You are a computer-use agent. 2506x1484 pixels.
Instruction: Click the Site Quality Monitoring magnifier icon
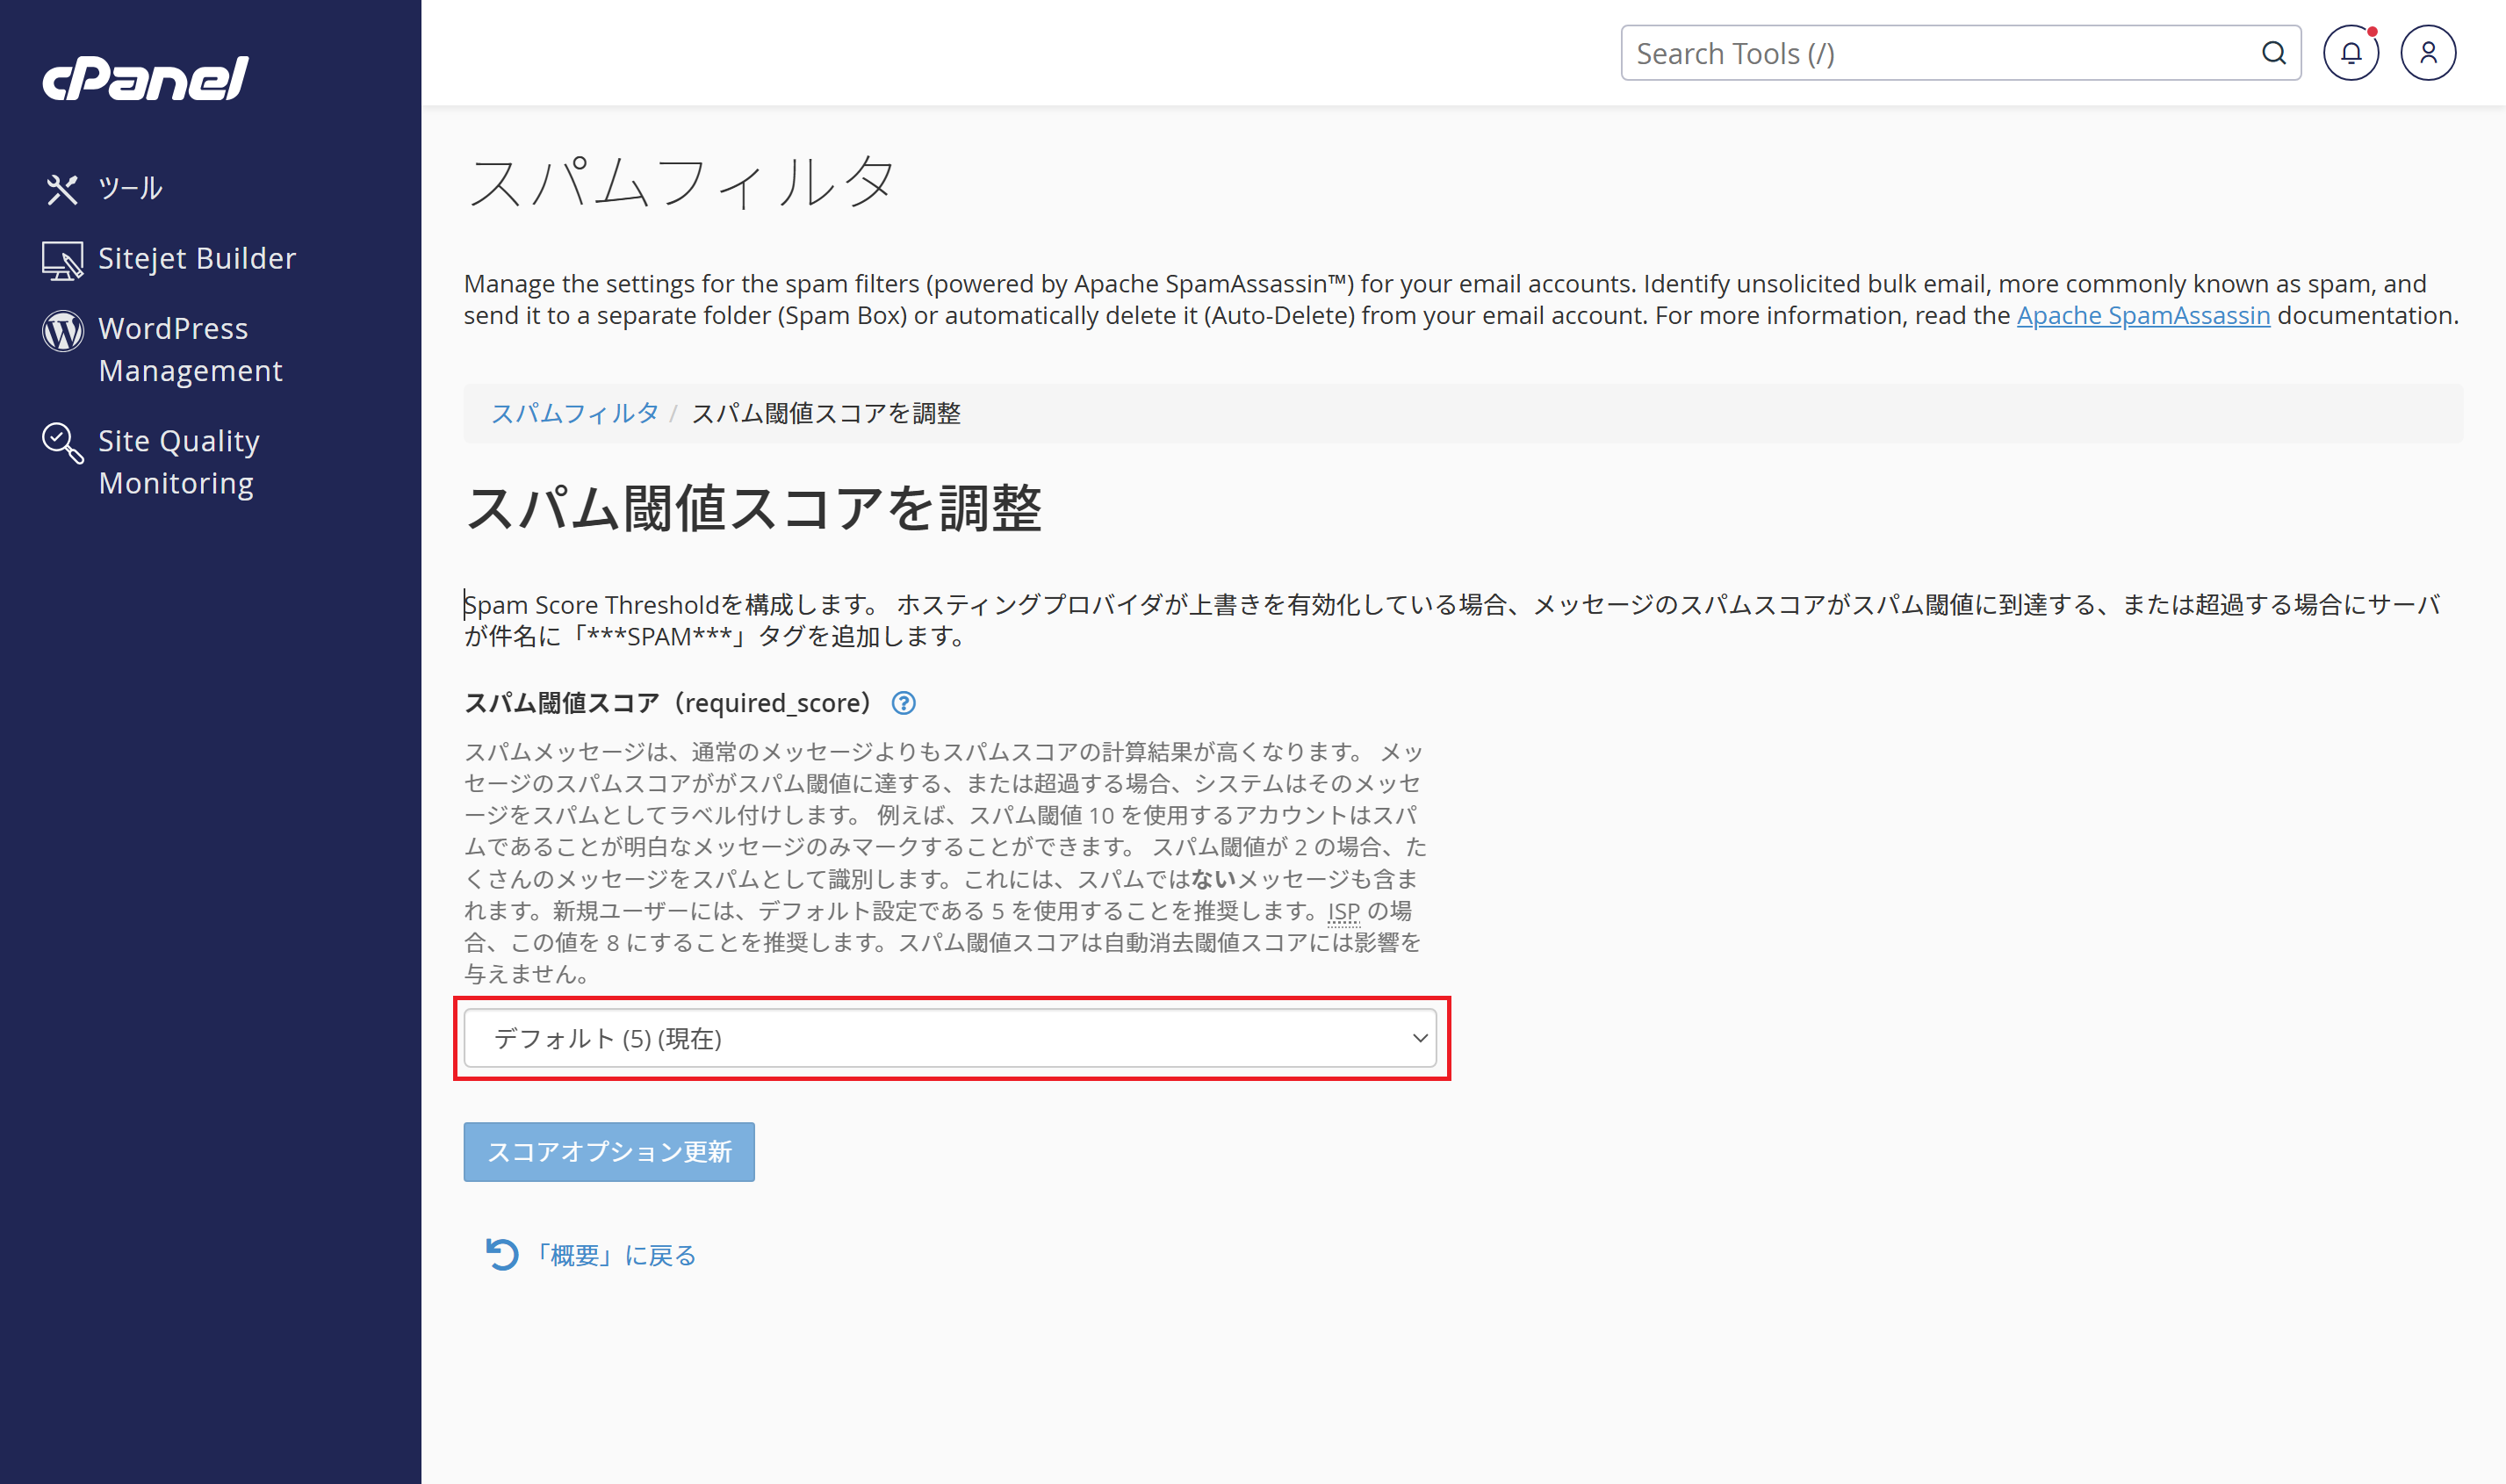point(62,442)
